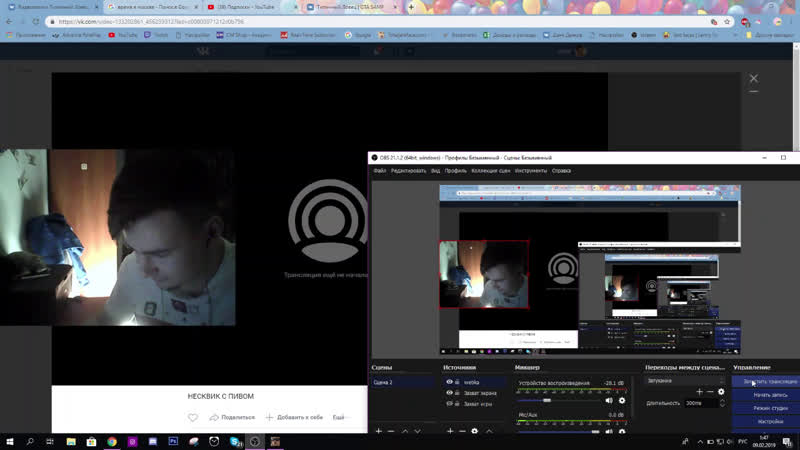Click the remove transition minus icon
The height and width of the screenshot is (450, 800).
(x=710, y=392)
